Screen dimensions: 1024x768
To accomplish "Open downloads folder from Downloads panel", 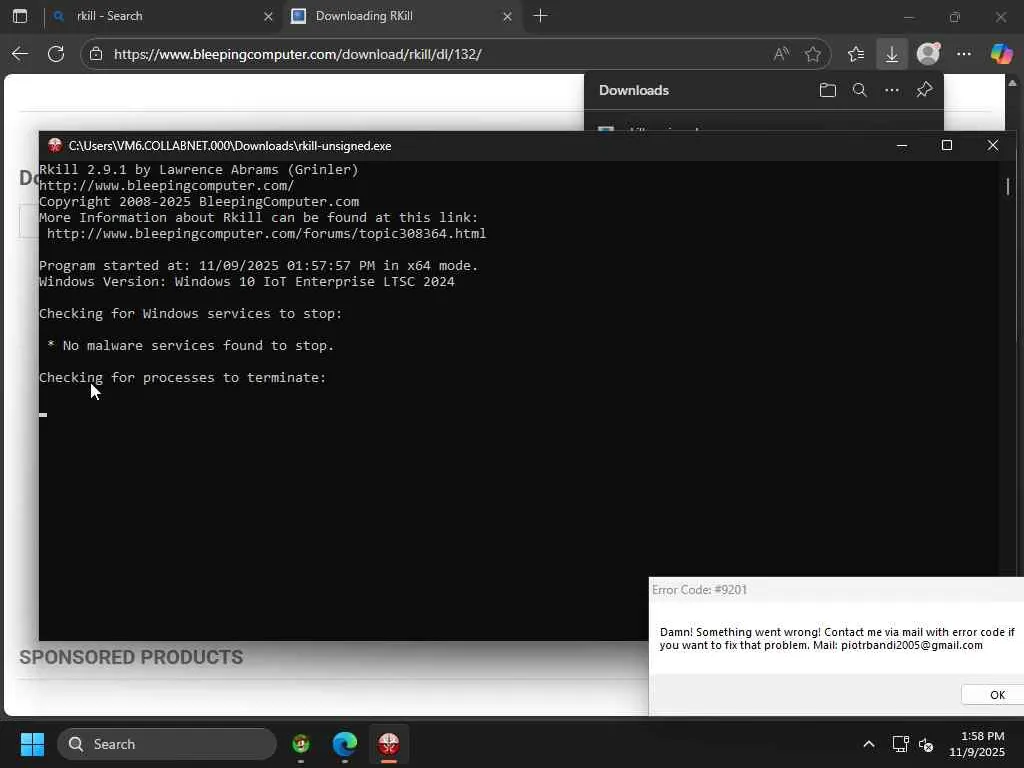I will [827, 90].
